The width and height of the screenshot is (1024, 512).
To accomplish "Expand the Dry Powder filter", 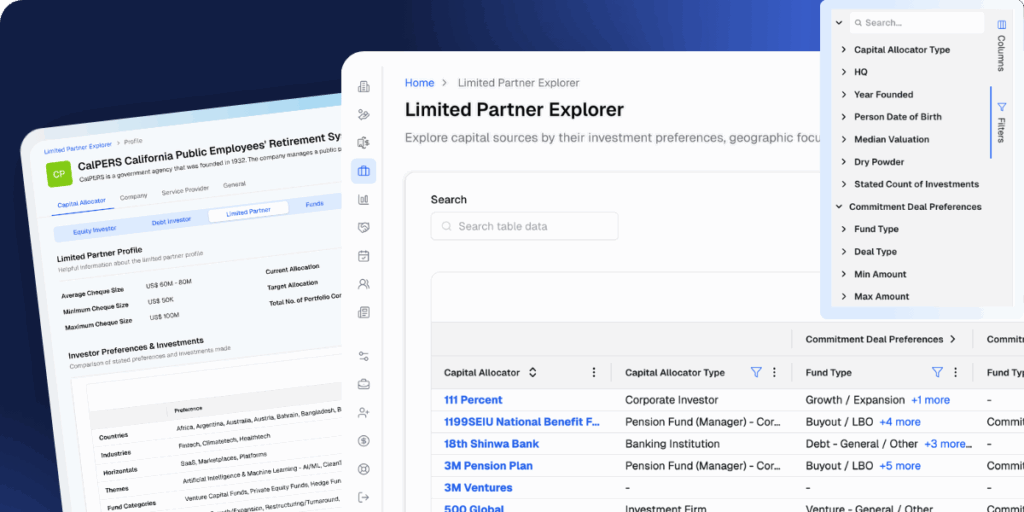I will (844, 162).
